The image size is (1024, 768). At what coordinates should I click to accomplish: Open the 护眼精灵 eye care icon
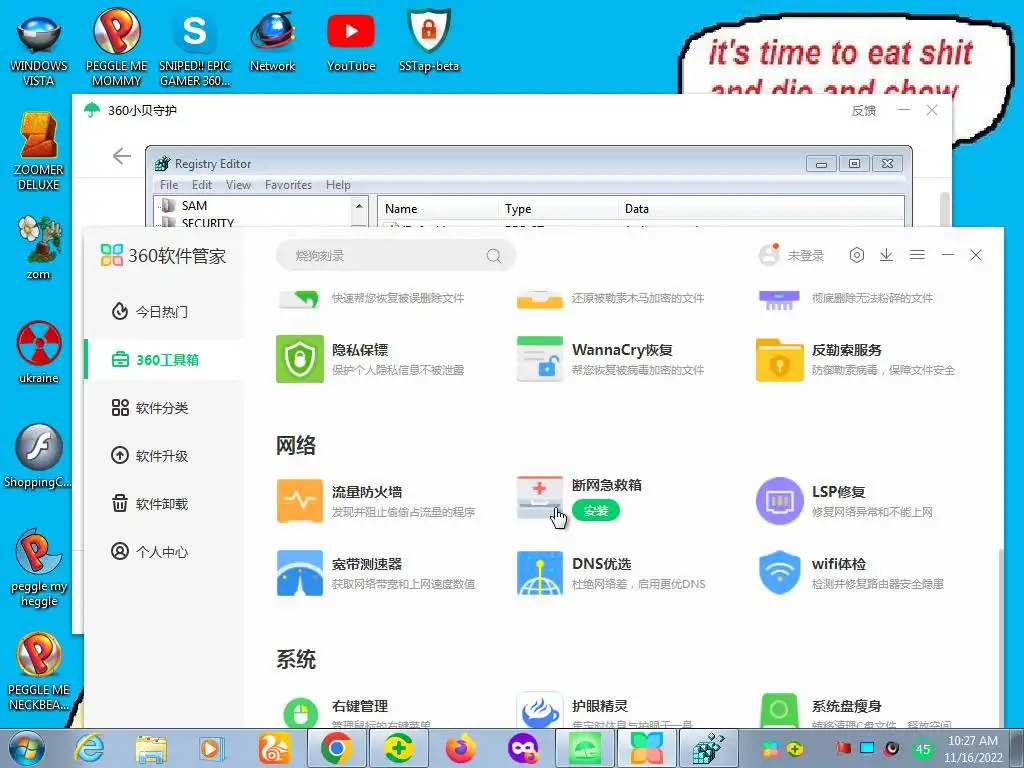coord(539,711)
